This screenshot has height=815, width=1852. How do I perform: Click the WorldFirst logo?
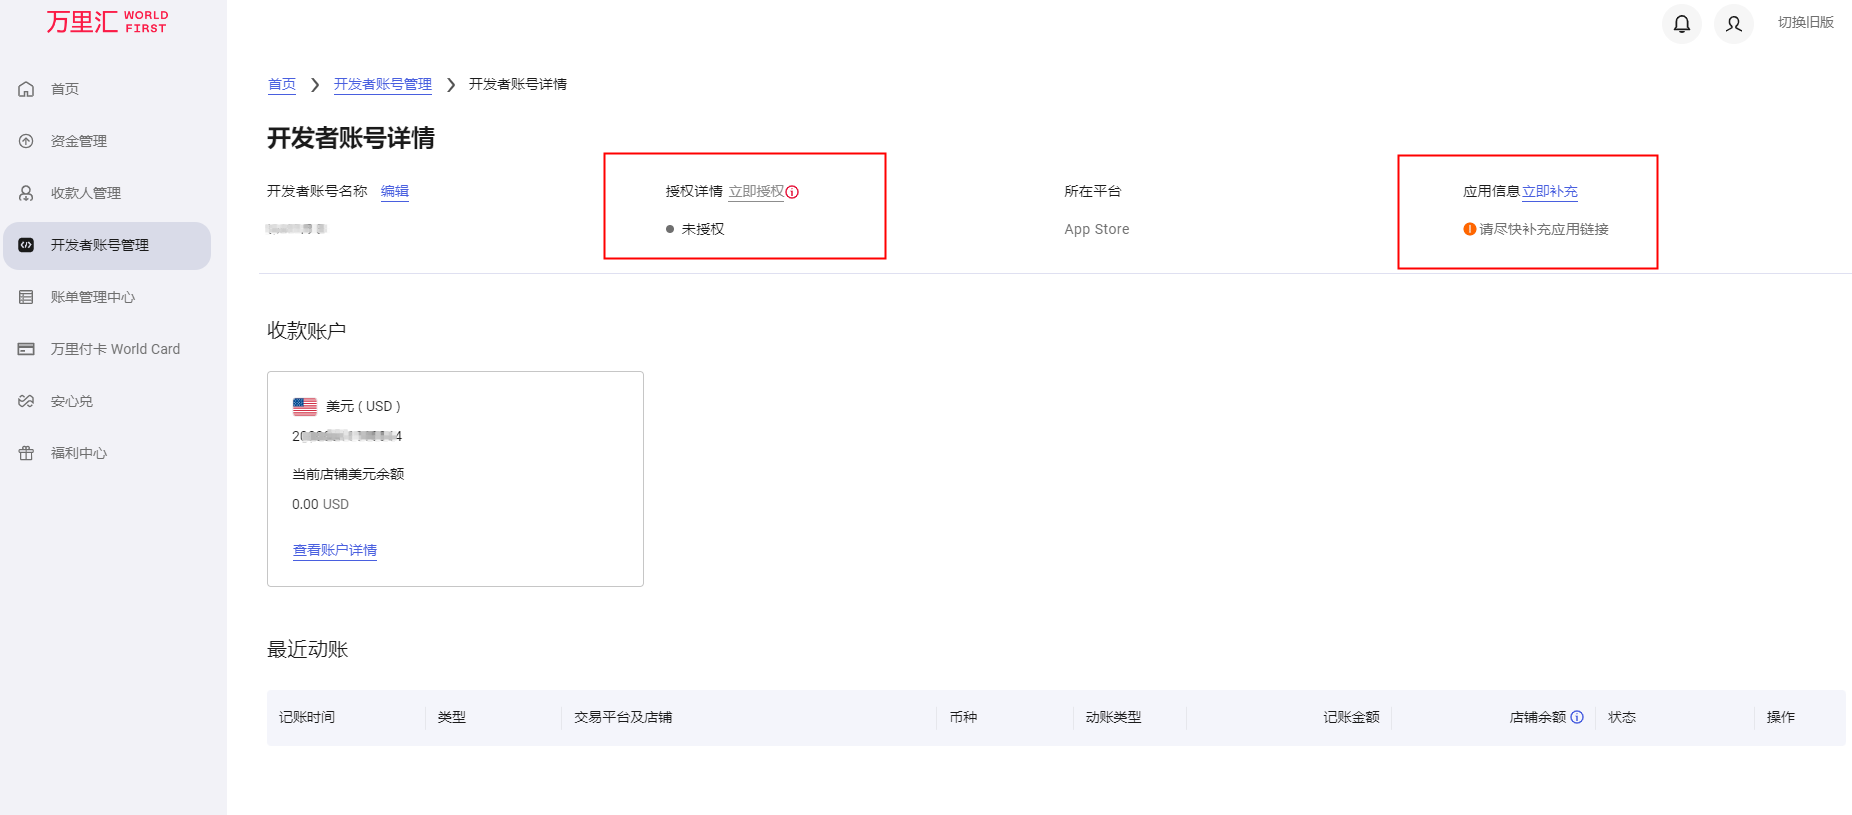tap(107, 22)
